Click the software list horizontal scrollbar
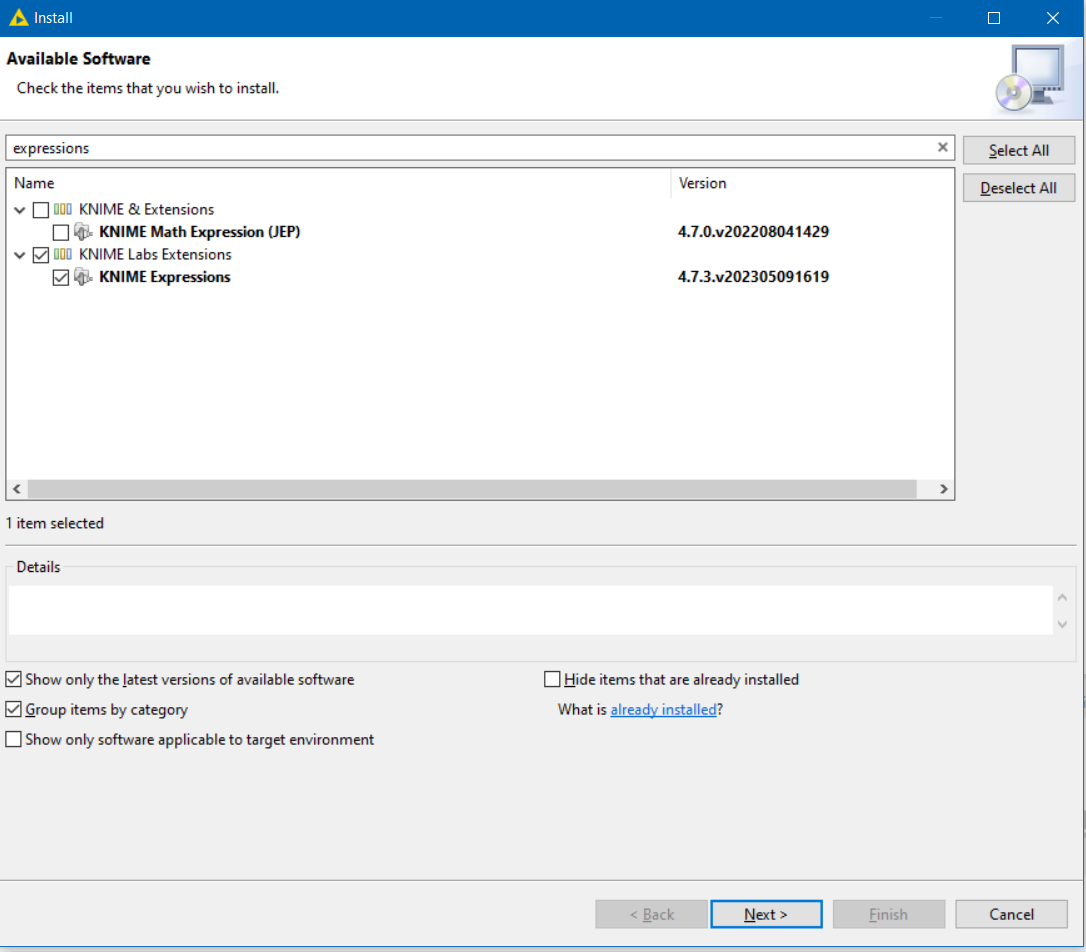Image resolution: width=1086 pixels, height=952 pixels. pos(472,489)
